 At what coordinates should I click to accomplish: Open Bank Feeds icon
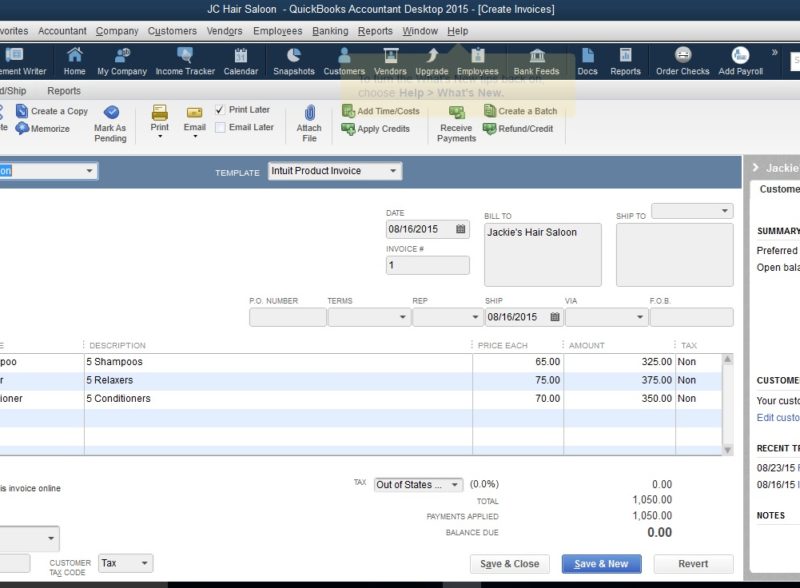tap(536, 61)
